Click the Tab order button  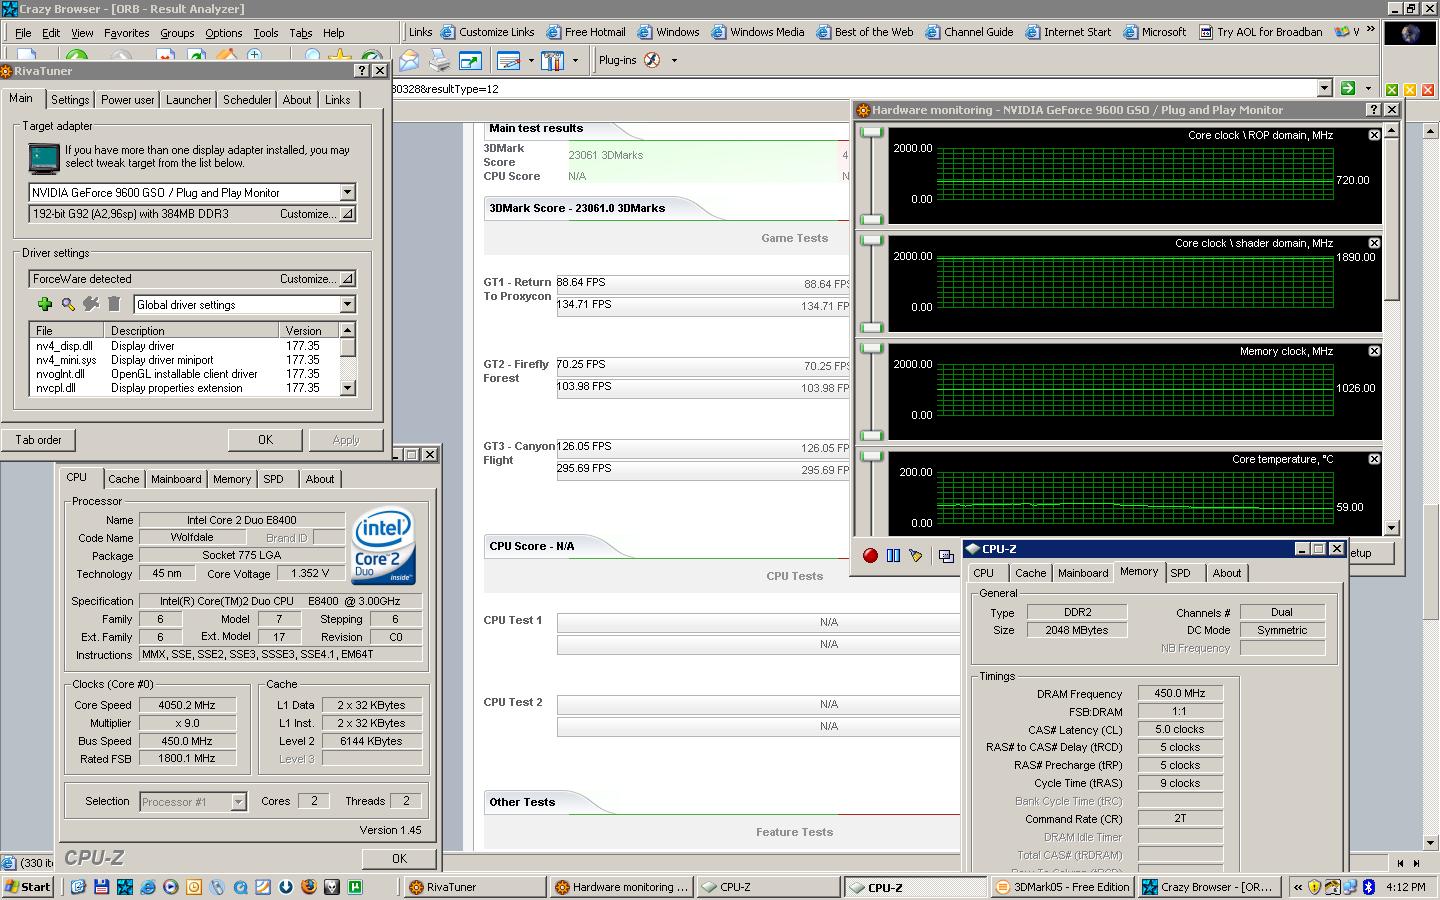[x=38, y=440]
